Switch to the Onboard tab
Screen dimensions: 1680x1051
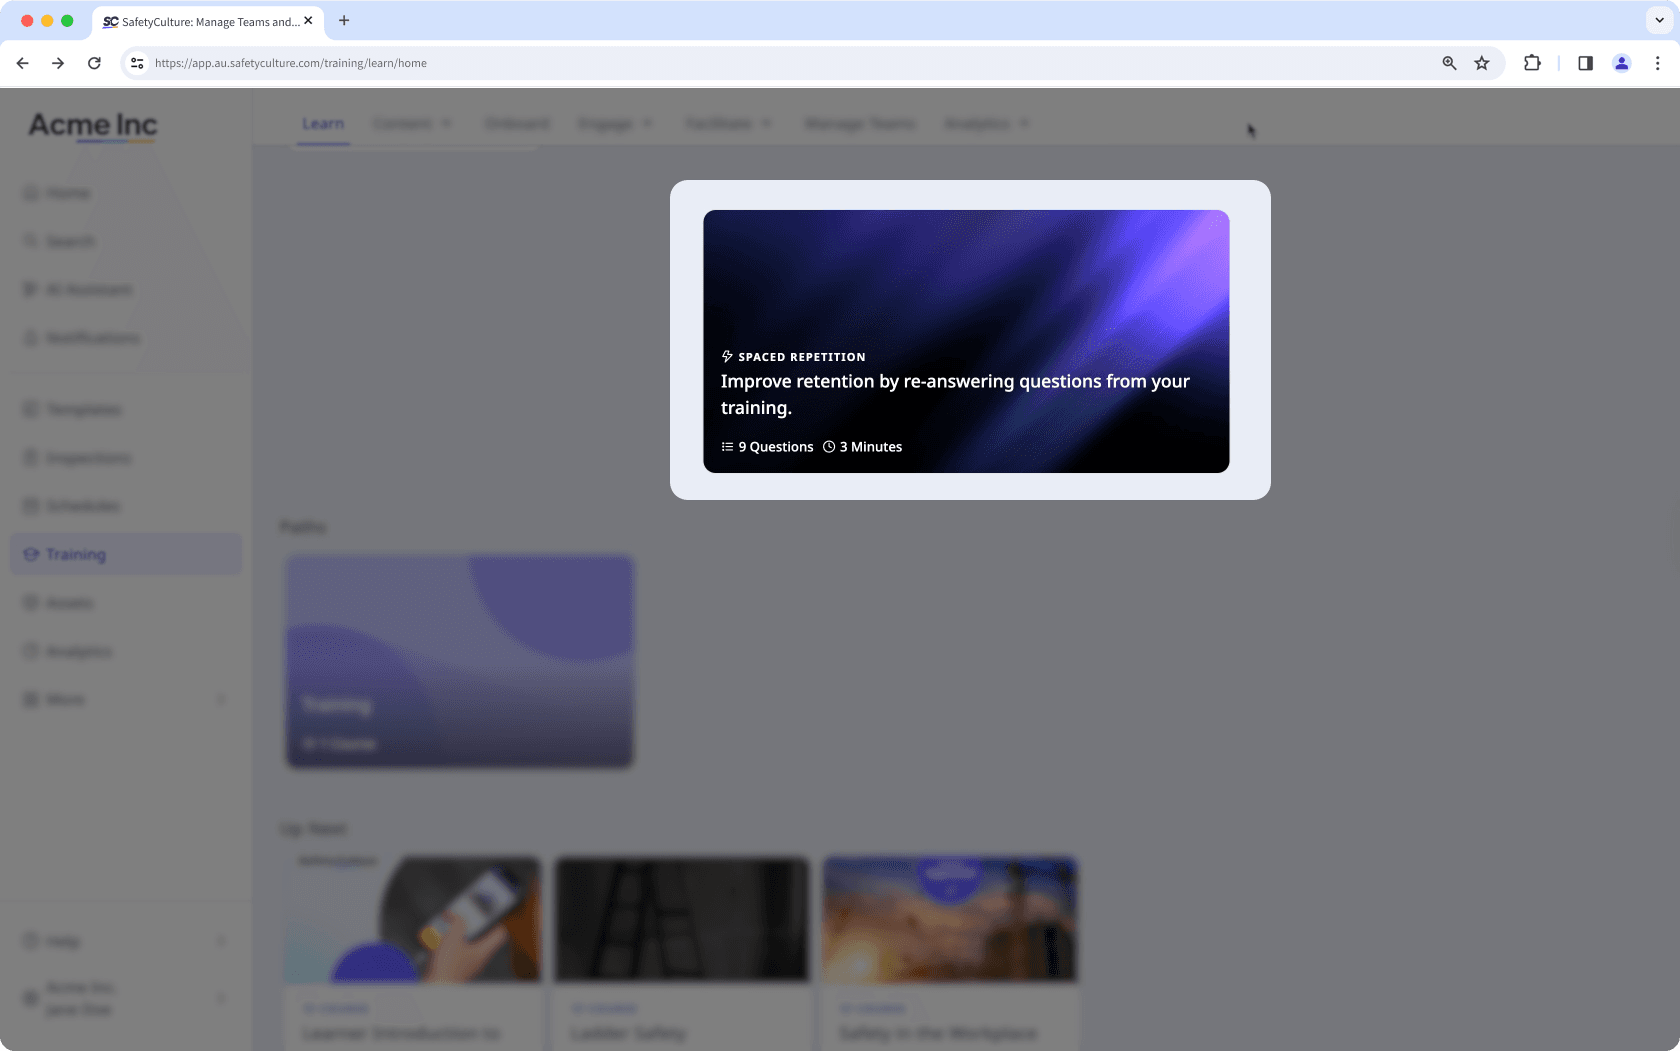517,123
